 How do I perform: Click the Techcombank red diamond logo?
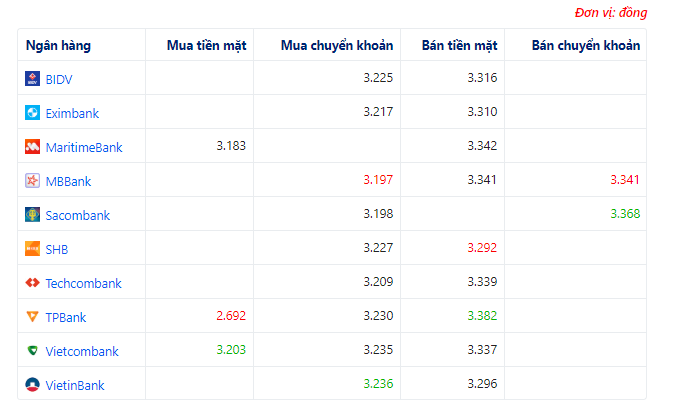(32, 283)
